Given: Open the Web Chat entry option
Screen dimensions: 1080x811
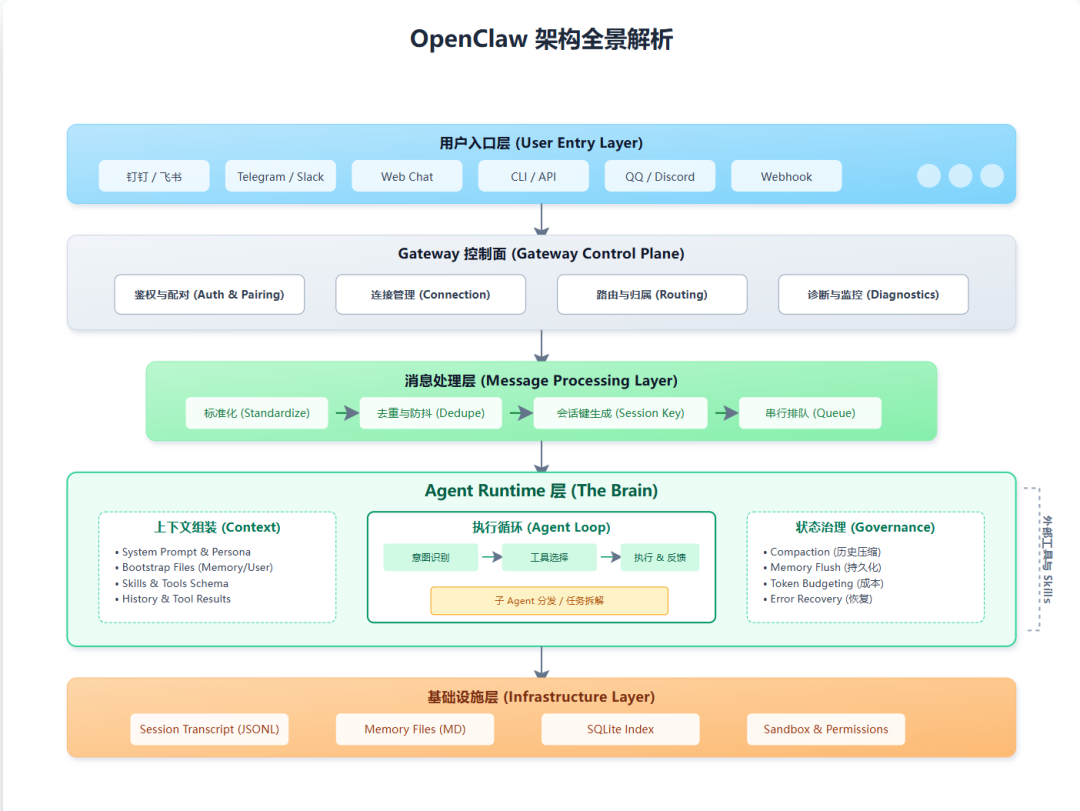Looking at the screenshot, I should tap(406, 176).
